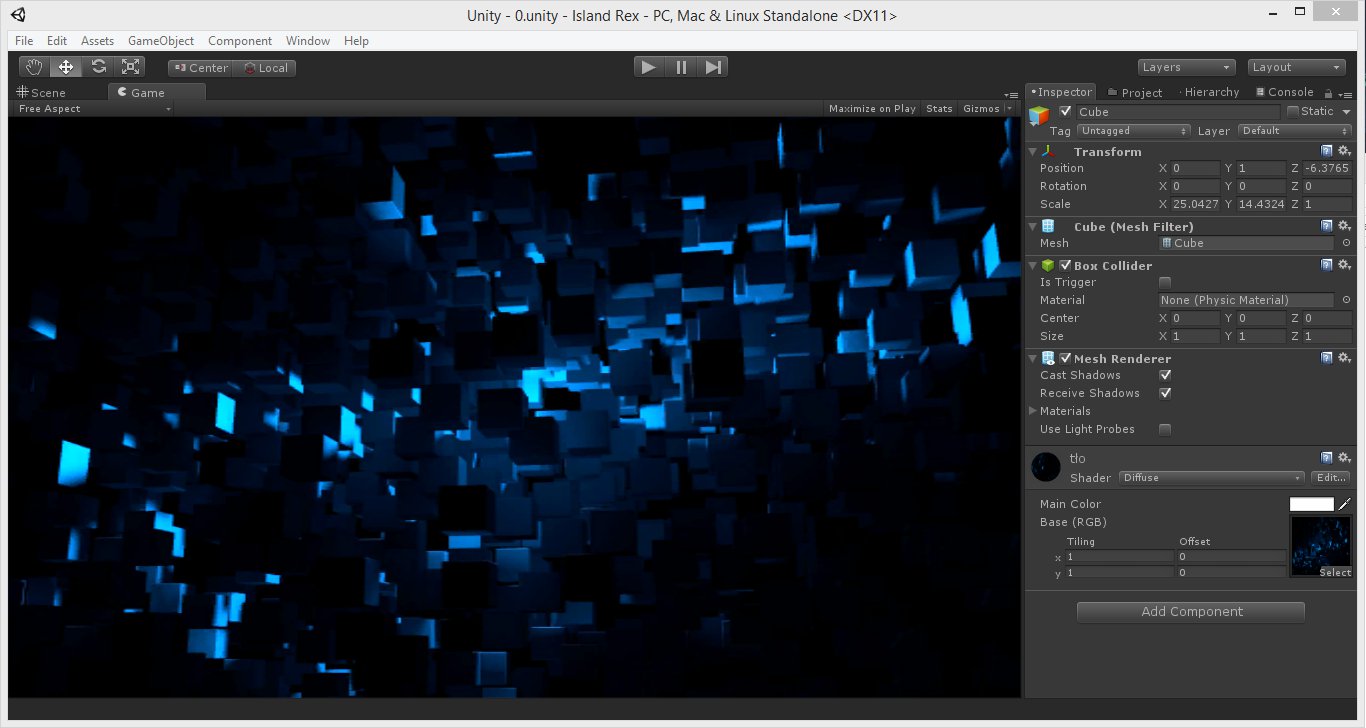This screenshot has width=1366, height=728.
Task: Open the GameObject menu
Action: (161, 41)
